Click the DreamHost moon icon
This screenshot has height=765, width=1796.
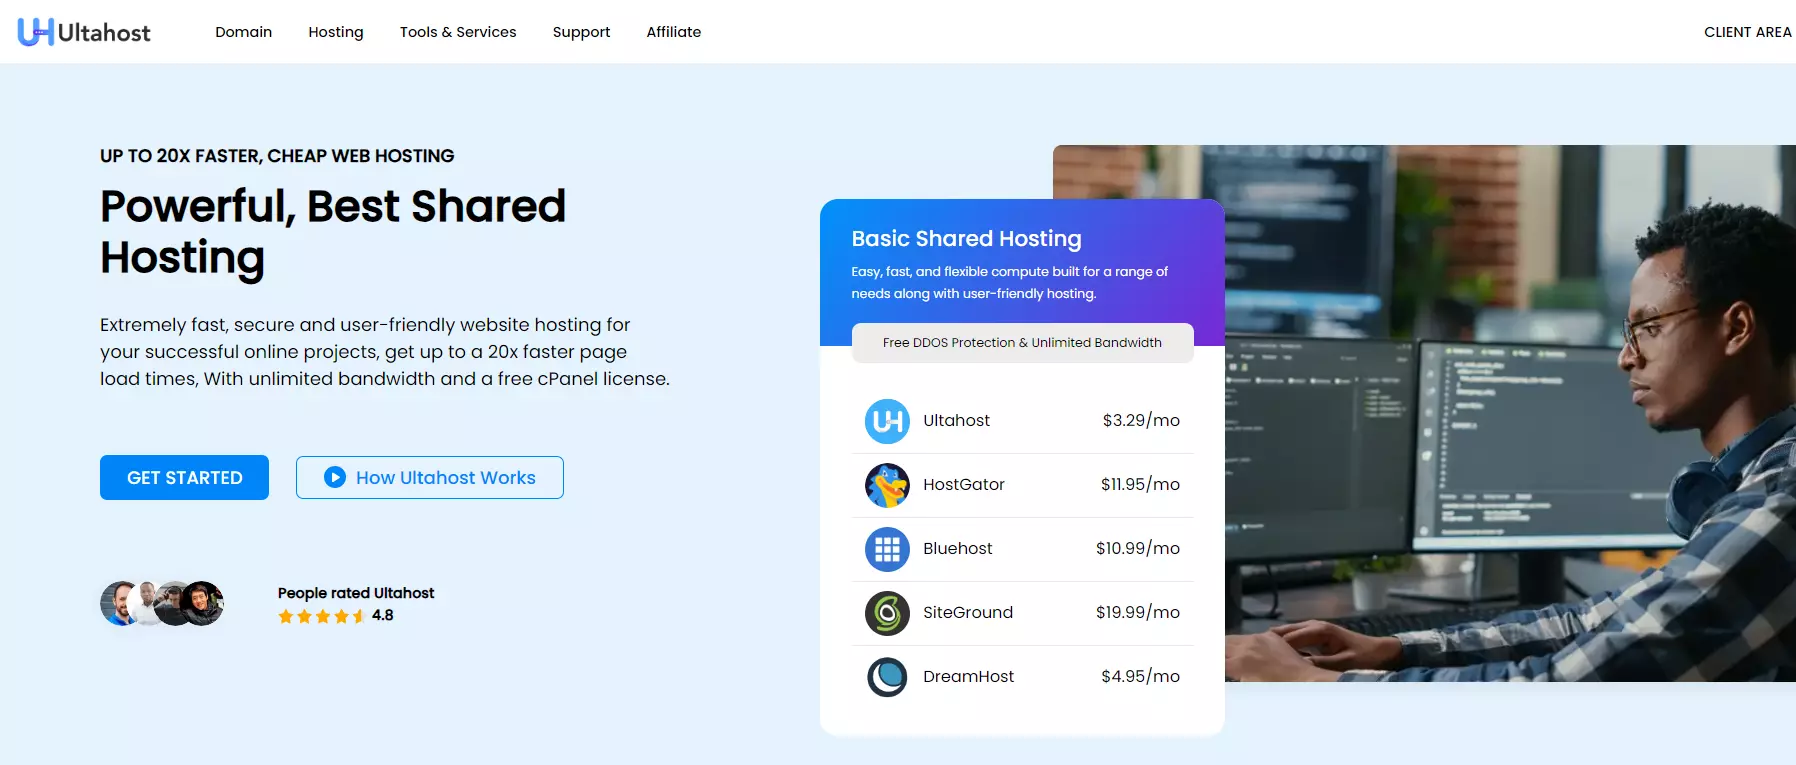point(887,677)
